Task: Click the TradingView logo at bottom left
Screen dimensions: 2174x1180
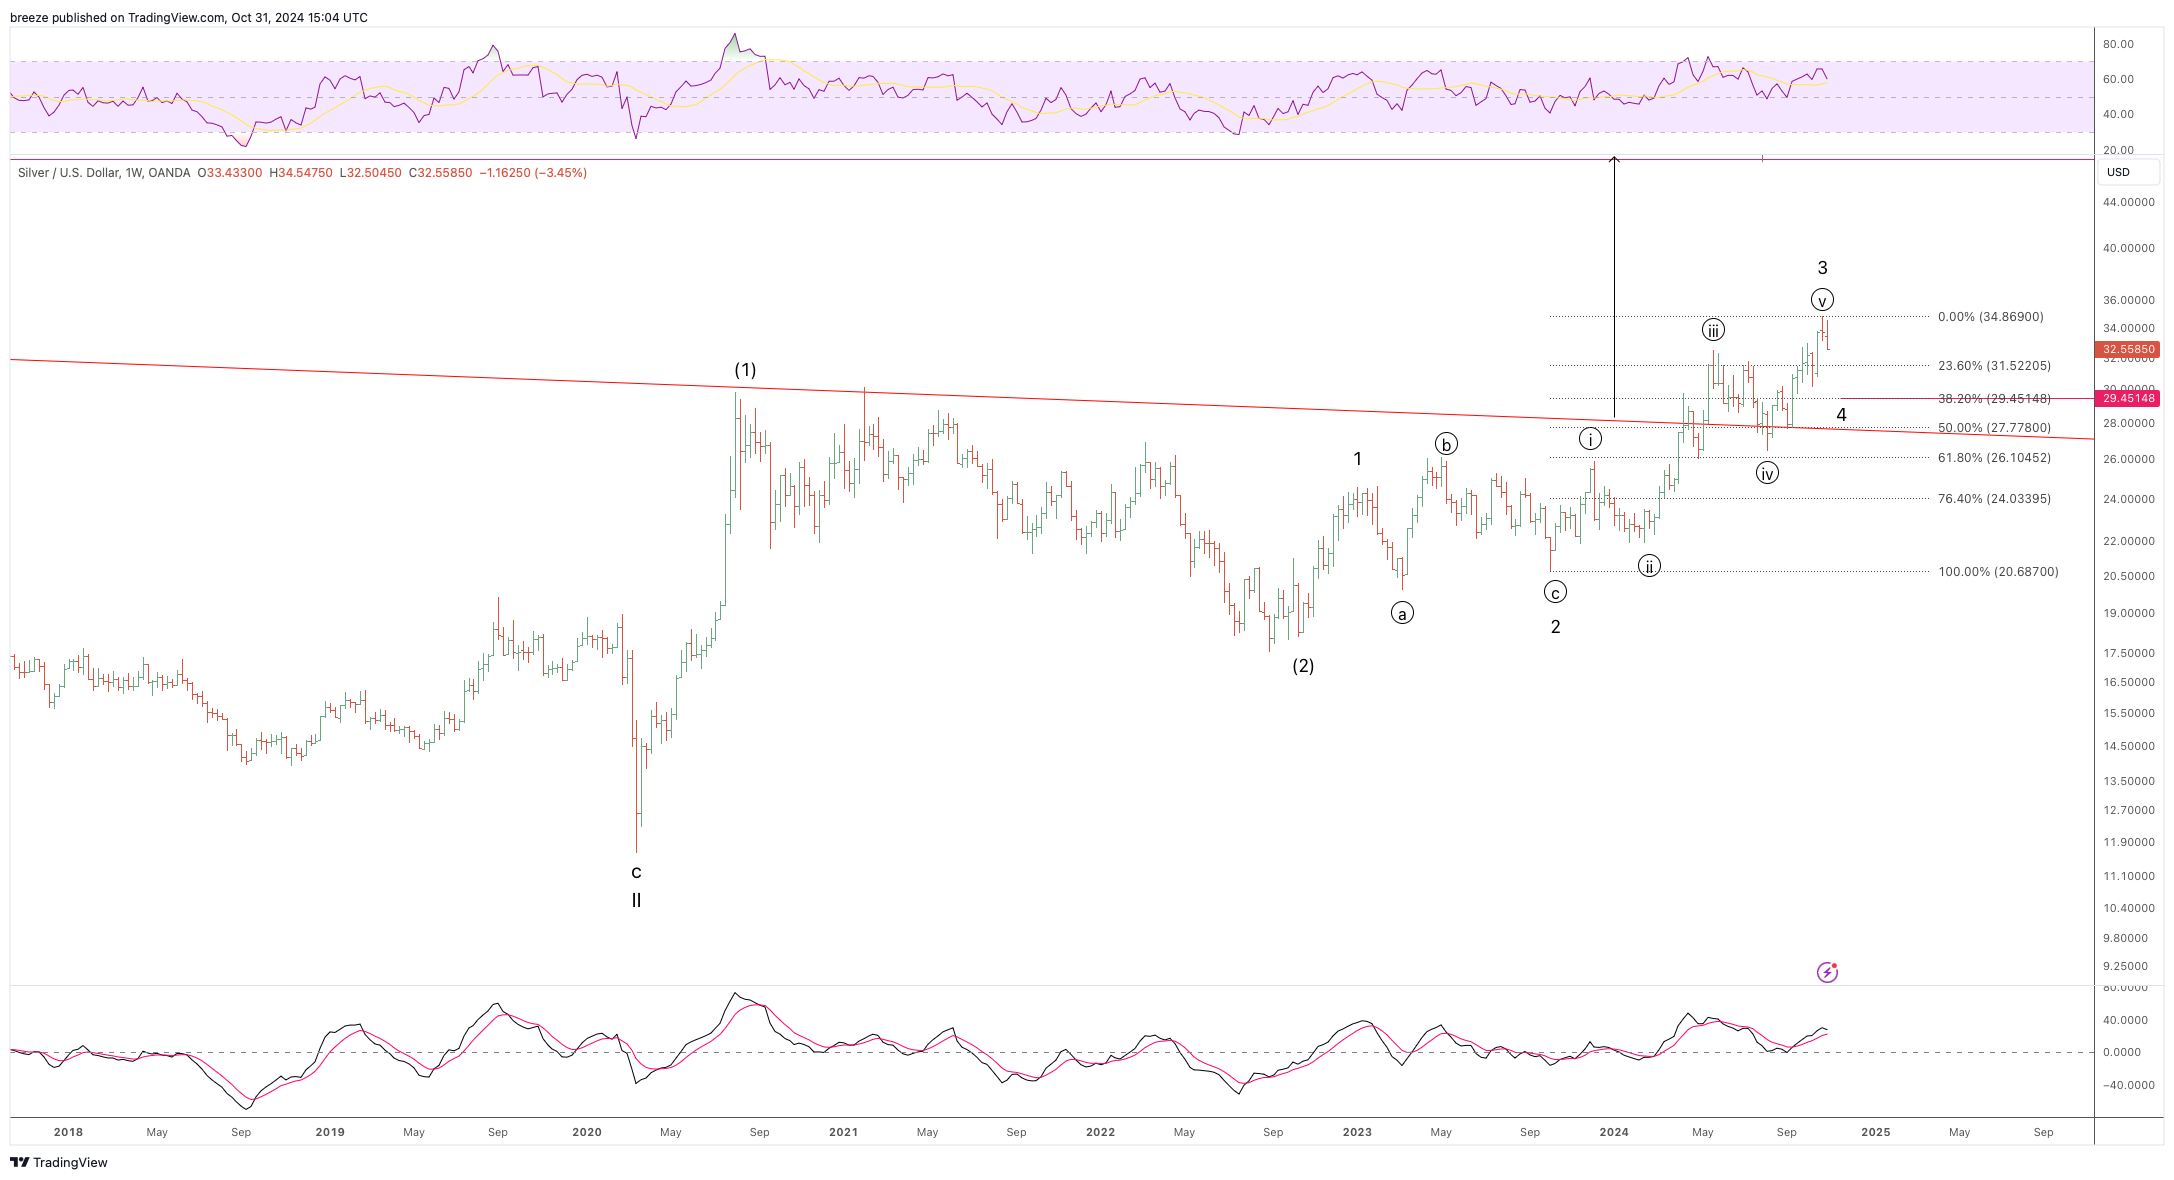Action: 58,1162
